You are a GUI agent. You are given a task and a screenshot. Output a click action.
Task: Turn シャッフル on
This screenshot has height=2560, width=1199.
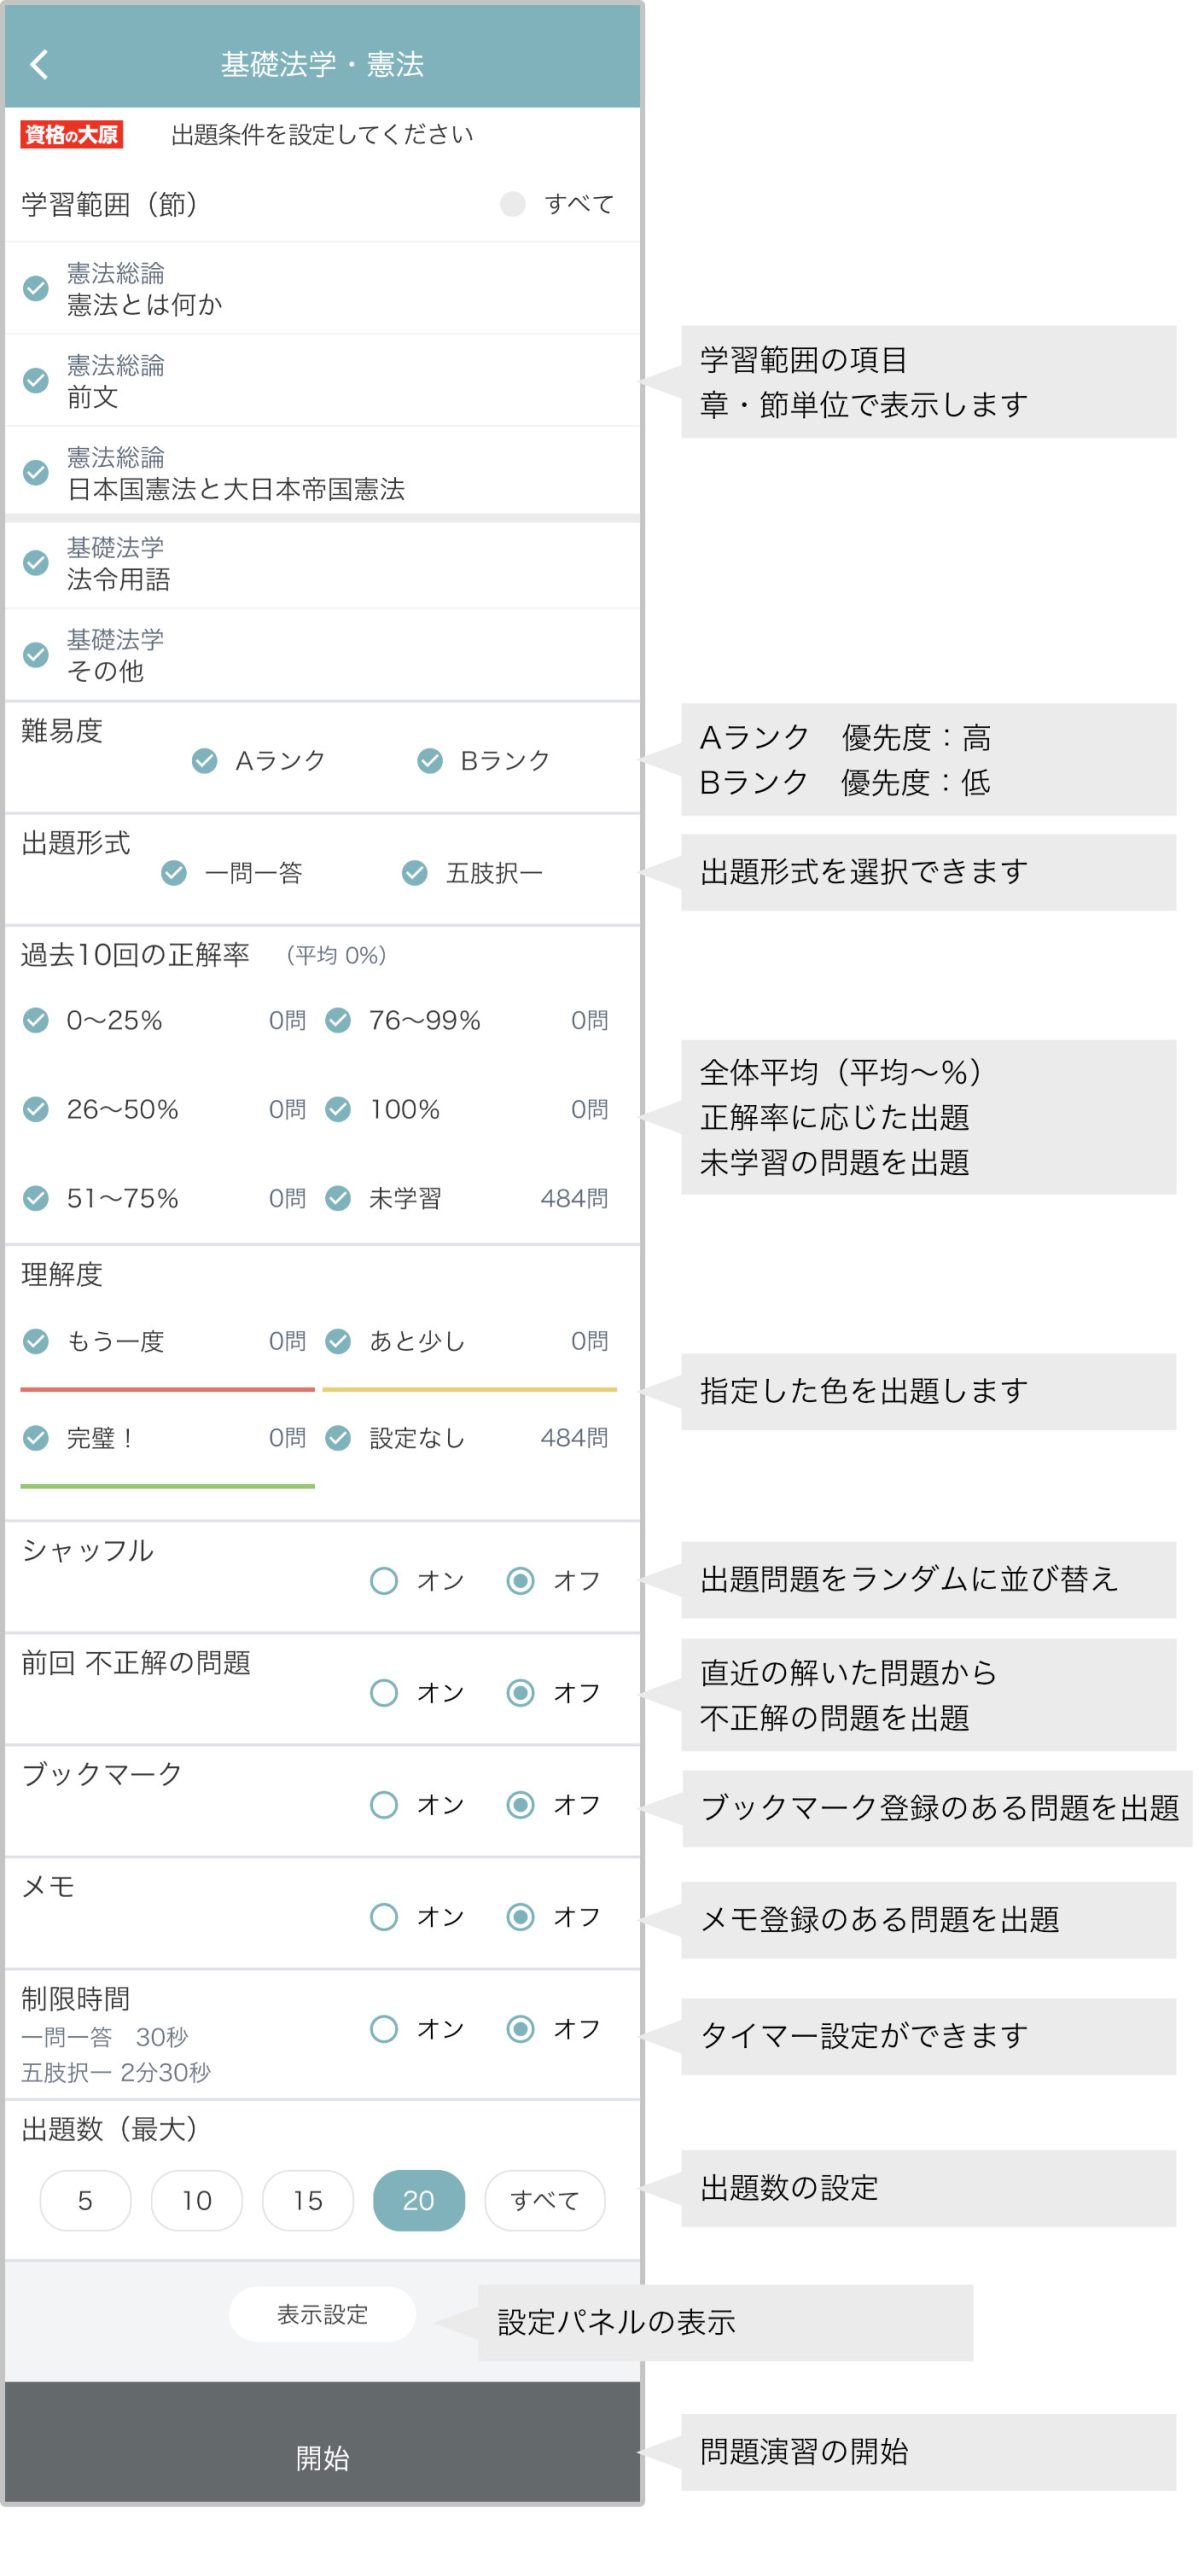(384, 1581)
